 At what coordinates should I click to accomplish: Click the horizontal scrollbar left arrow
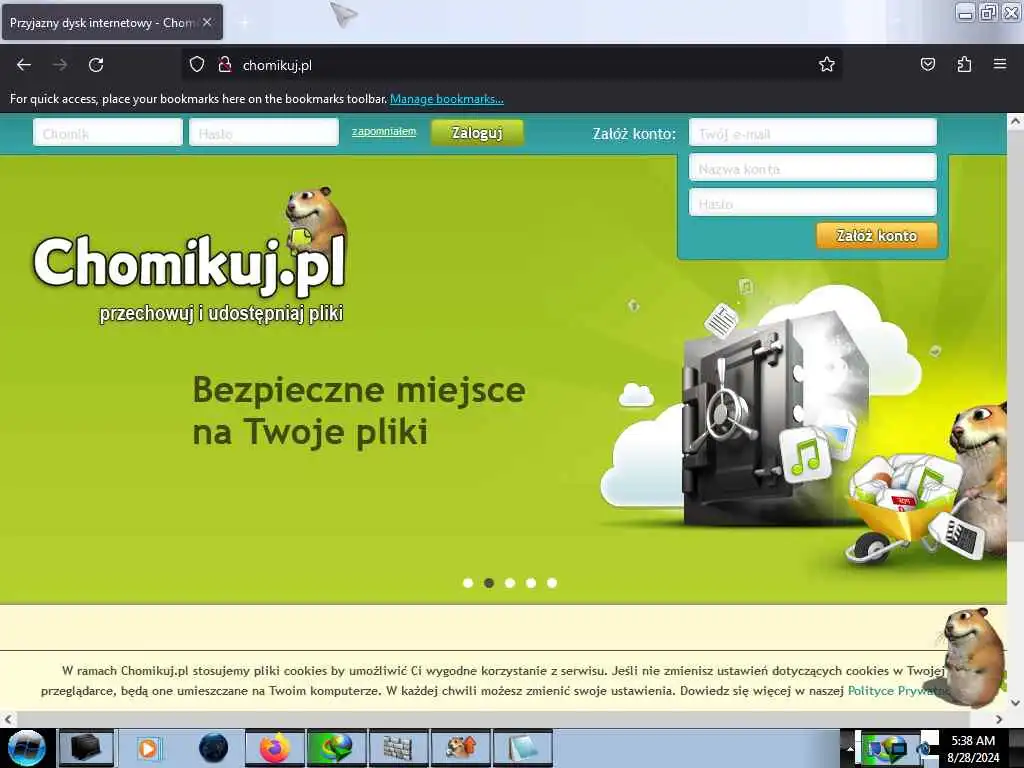pos(7,719)
